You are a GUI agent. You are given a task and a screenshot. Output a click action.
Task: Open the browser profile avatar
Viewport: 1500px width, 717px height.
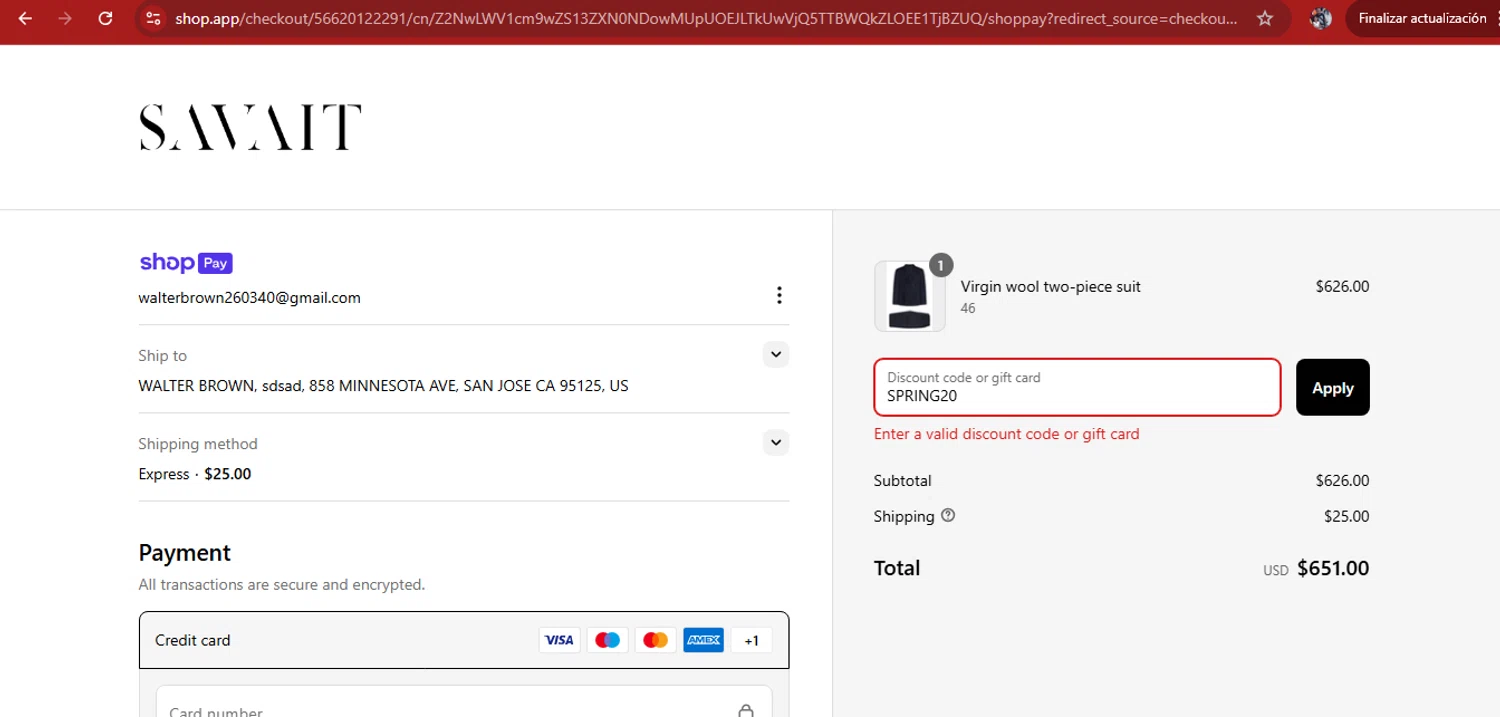coord(1321,19)
